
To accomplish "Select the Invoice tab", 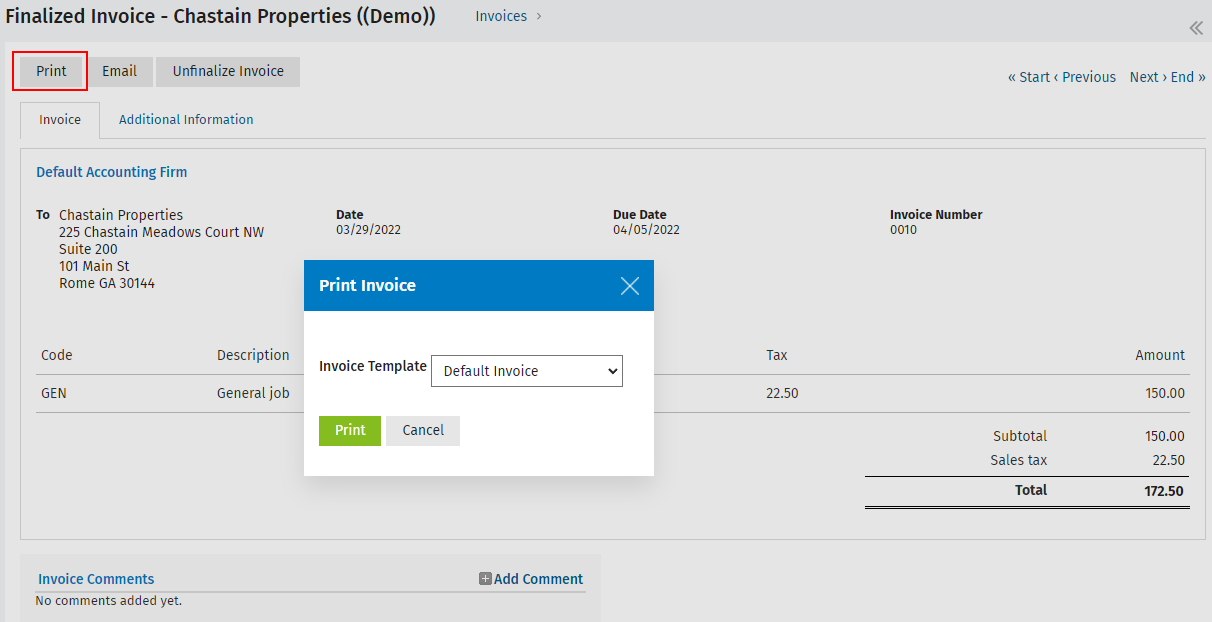I will [59, 119].
